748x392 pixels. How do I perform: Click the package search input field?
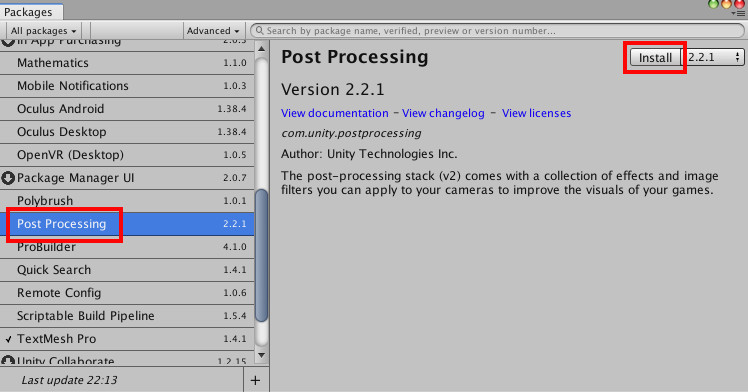[x=497, y=31]
